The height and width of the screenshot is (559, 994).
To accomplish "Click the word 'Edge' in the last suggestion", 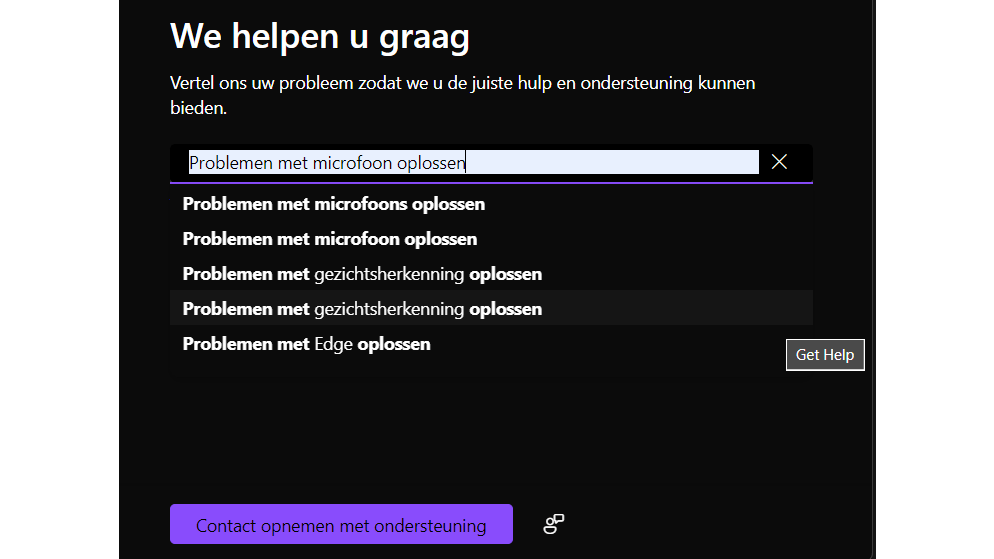I will [334, 344].
